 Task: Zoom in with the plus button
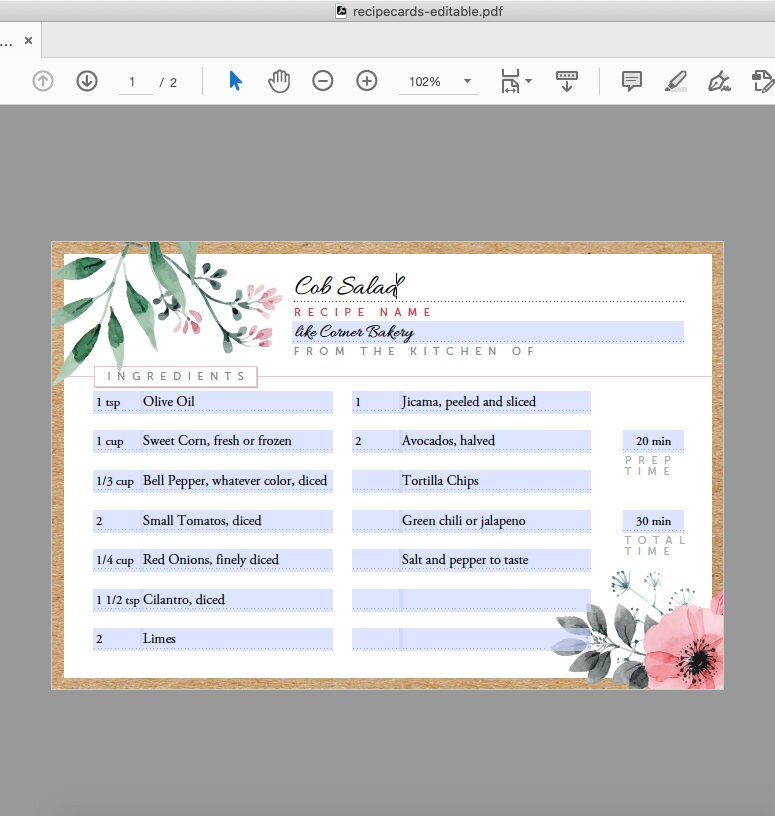pos(367,81)
